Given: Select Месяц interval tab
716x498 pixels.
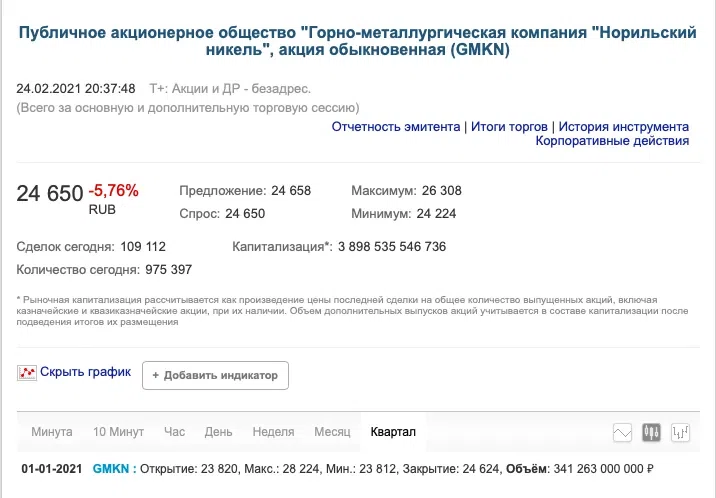Looking at the screenshot, I should pyautogui.click(x=332, y=432).
